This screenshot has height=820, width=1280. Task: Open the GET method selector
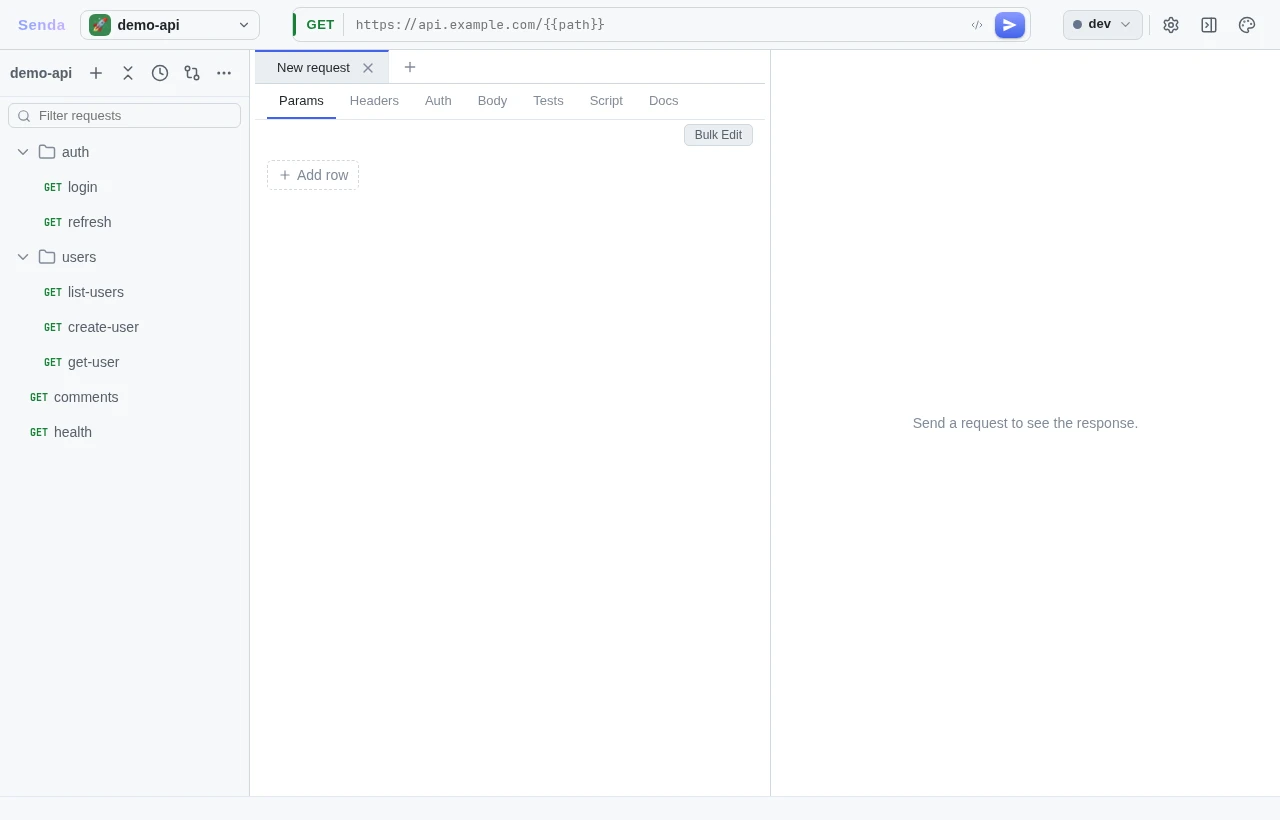pos(320,25)
